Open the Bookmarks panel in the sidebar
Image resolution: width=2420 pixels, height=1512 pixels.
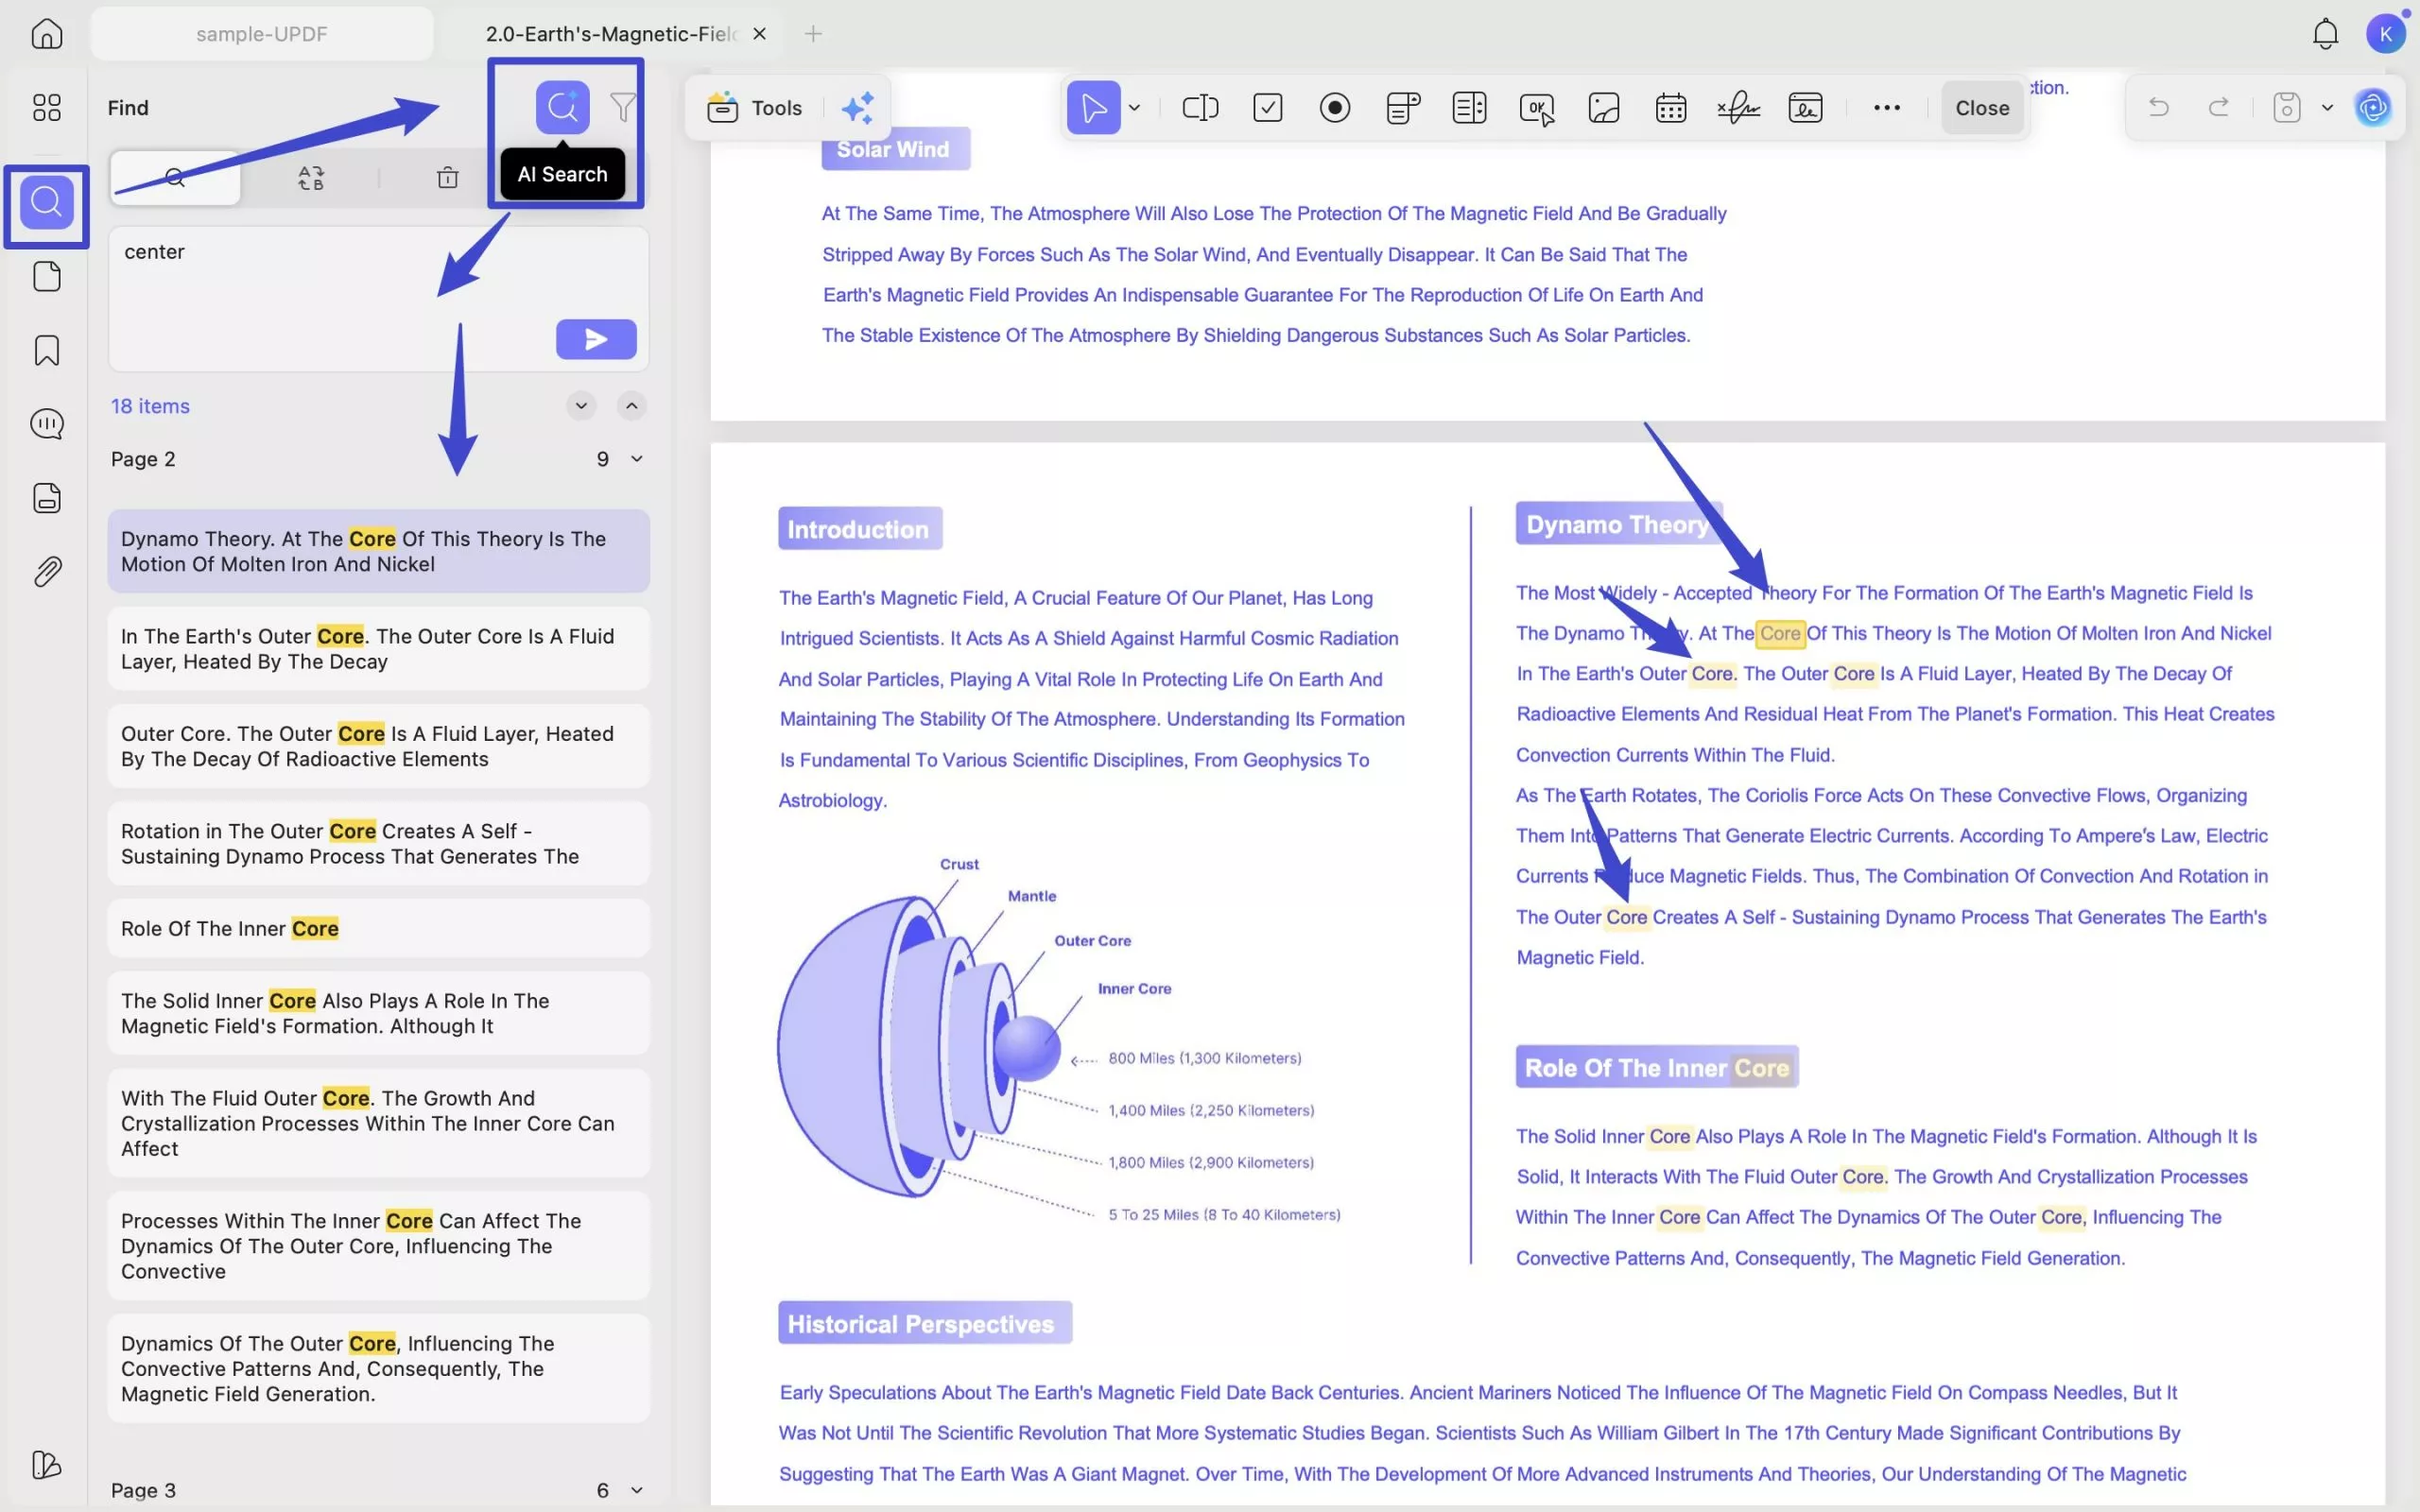[x=46, y=350]
